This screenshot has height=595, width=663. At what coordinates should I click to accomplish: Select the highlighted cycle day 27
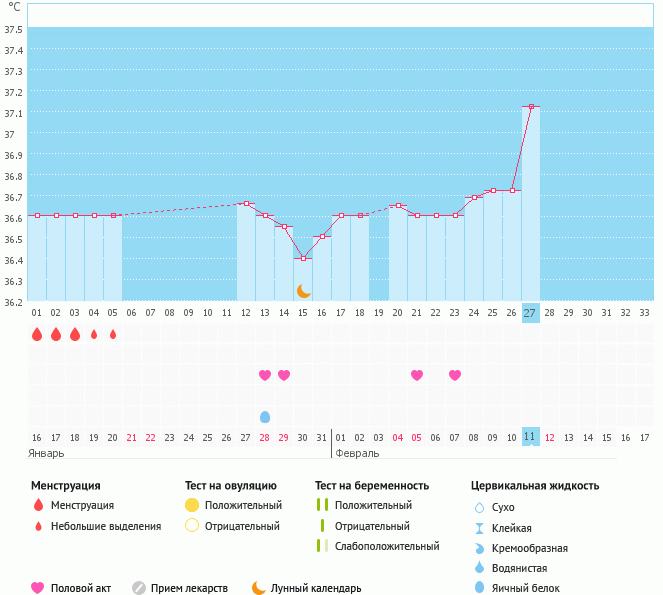pos(530,313)
